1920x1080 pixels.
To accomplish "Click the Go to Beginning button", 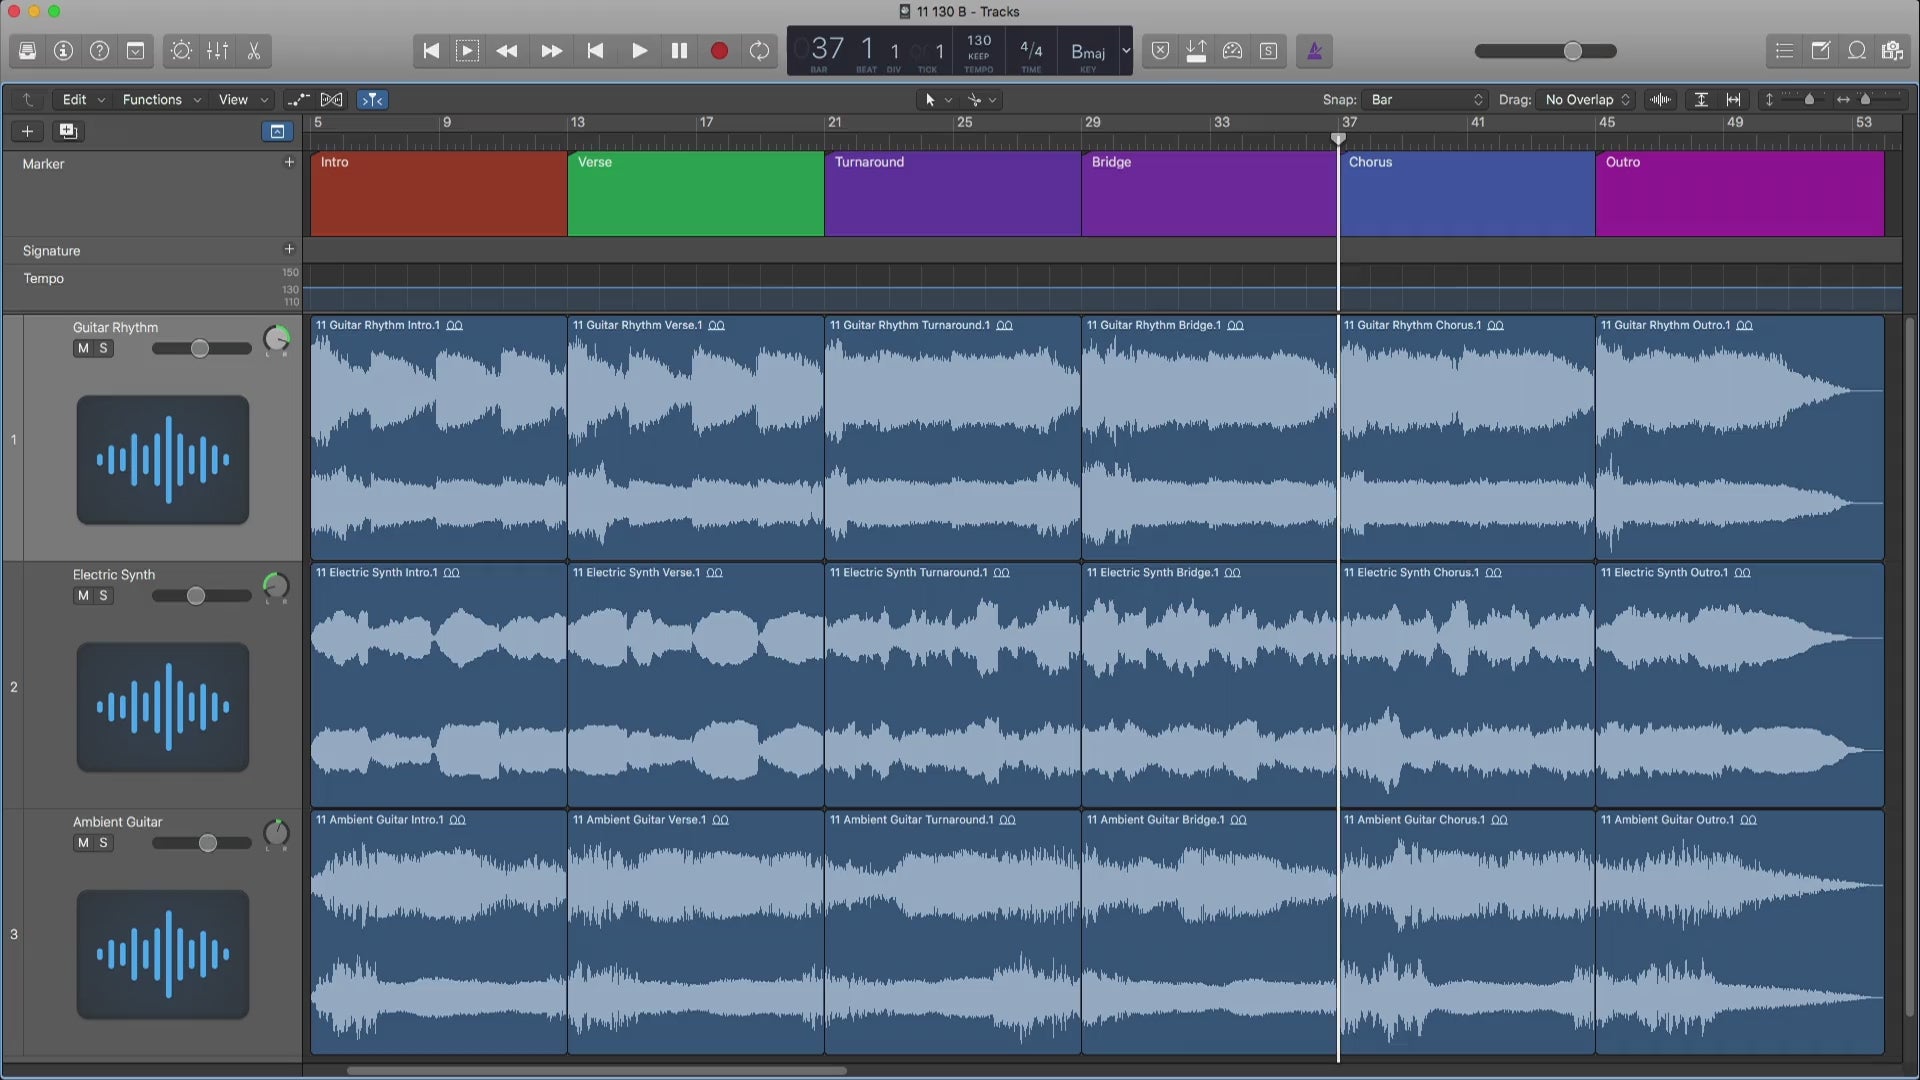I will [x=430, y=51].
